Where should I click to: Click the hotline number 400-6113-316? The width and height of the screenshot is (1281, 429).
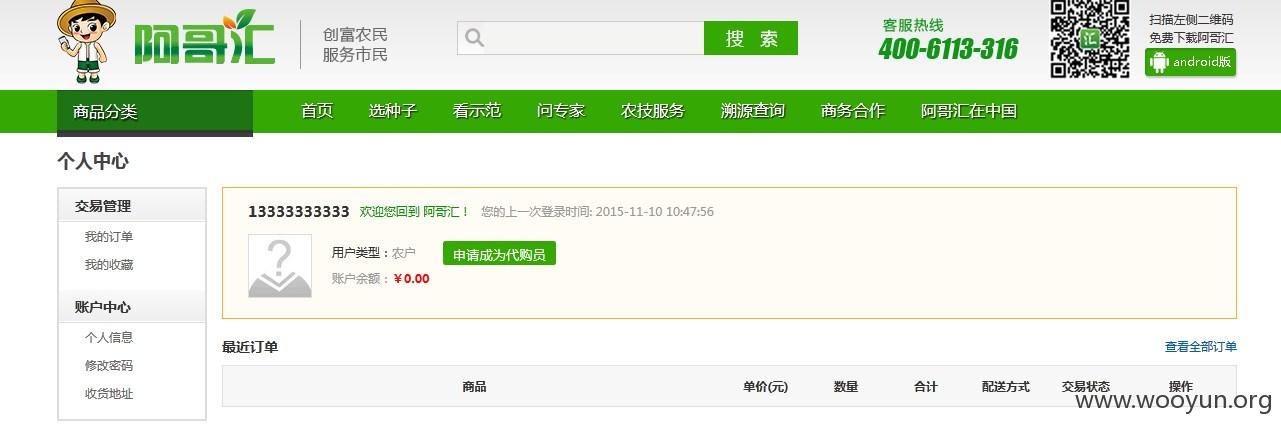948,49
